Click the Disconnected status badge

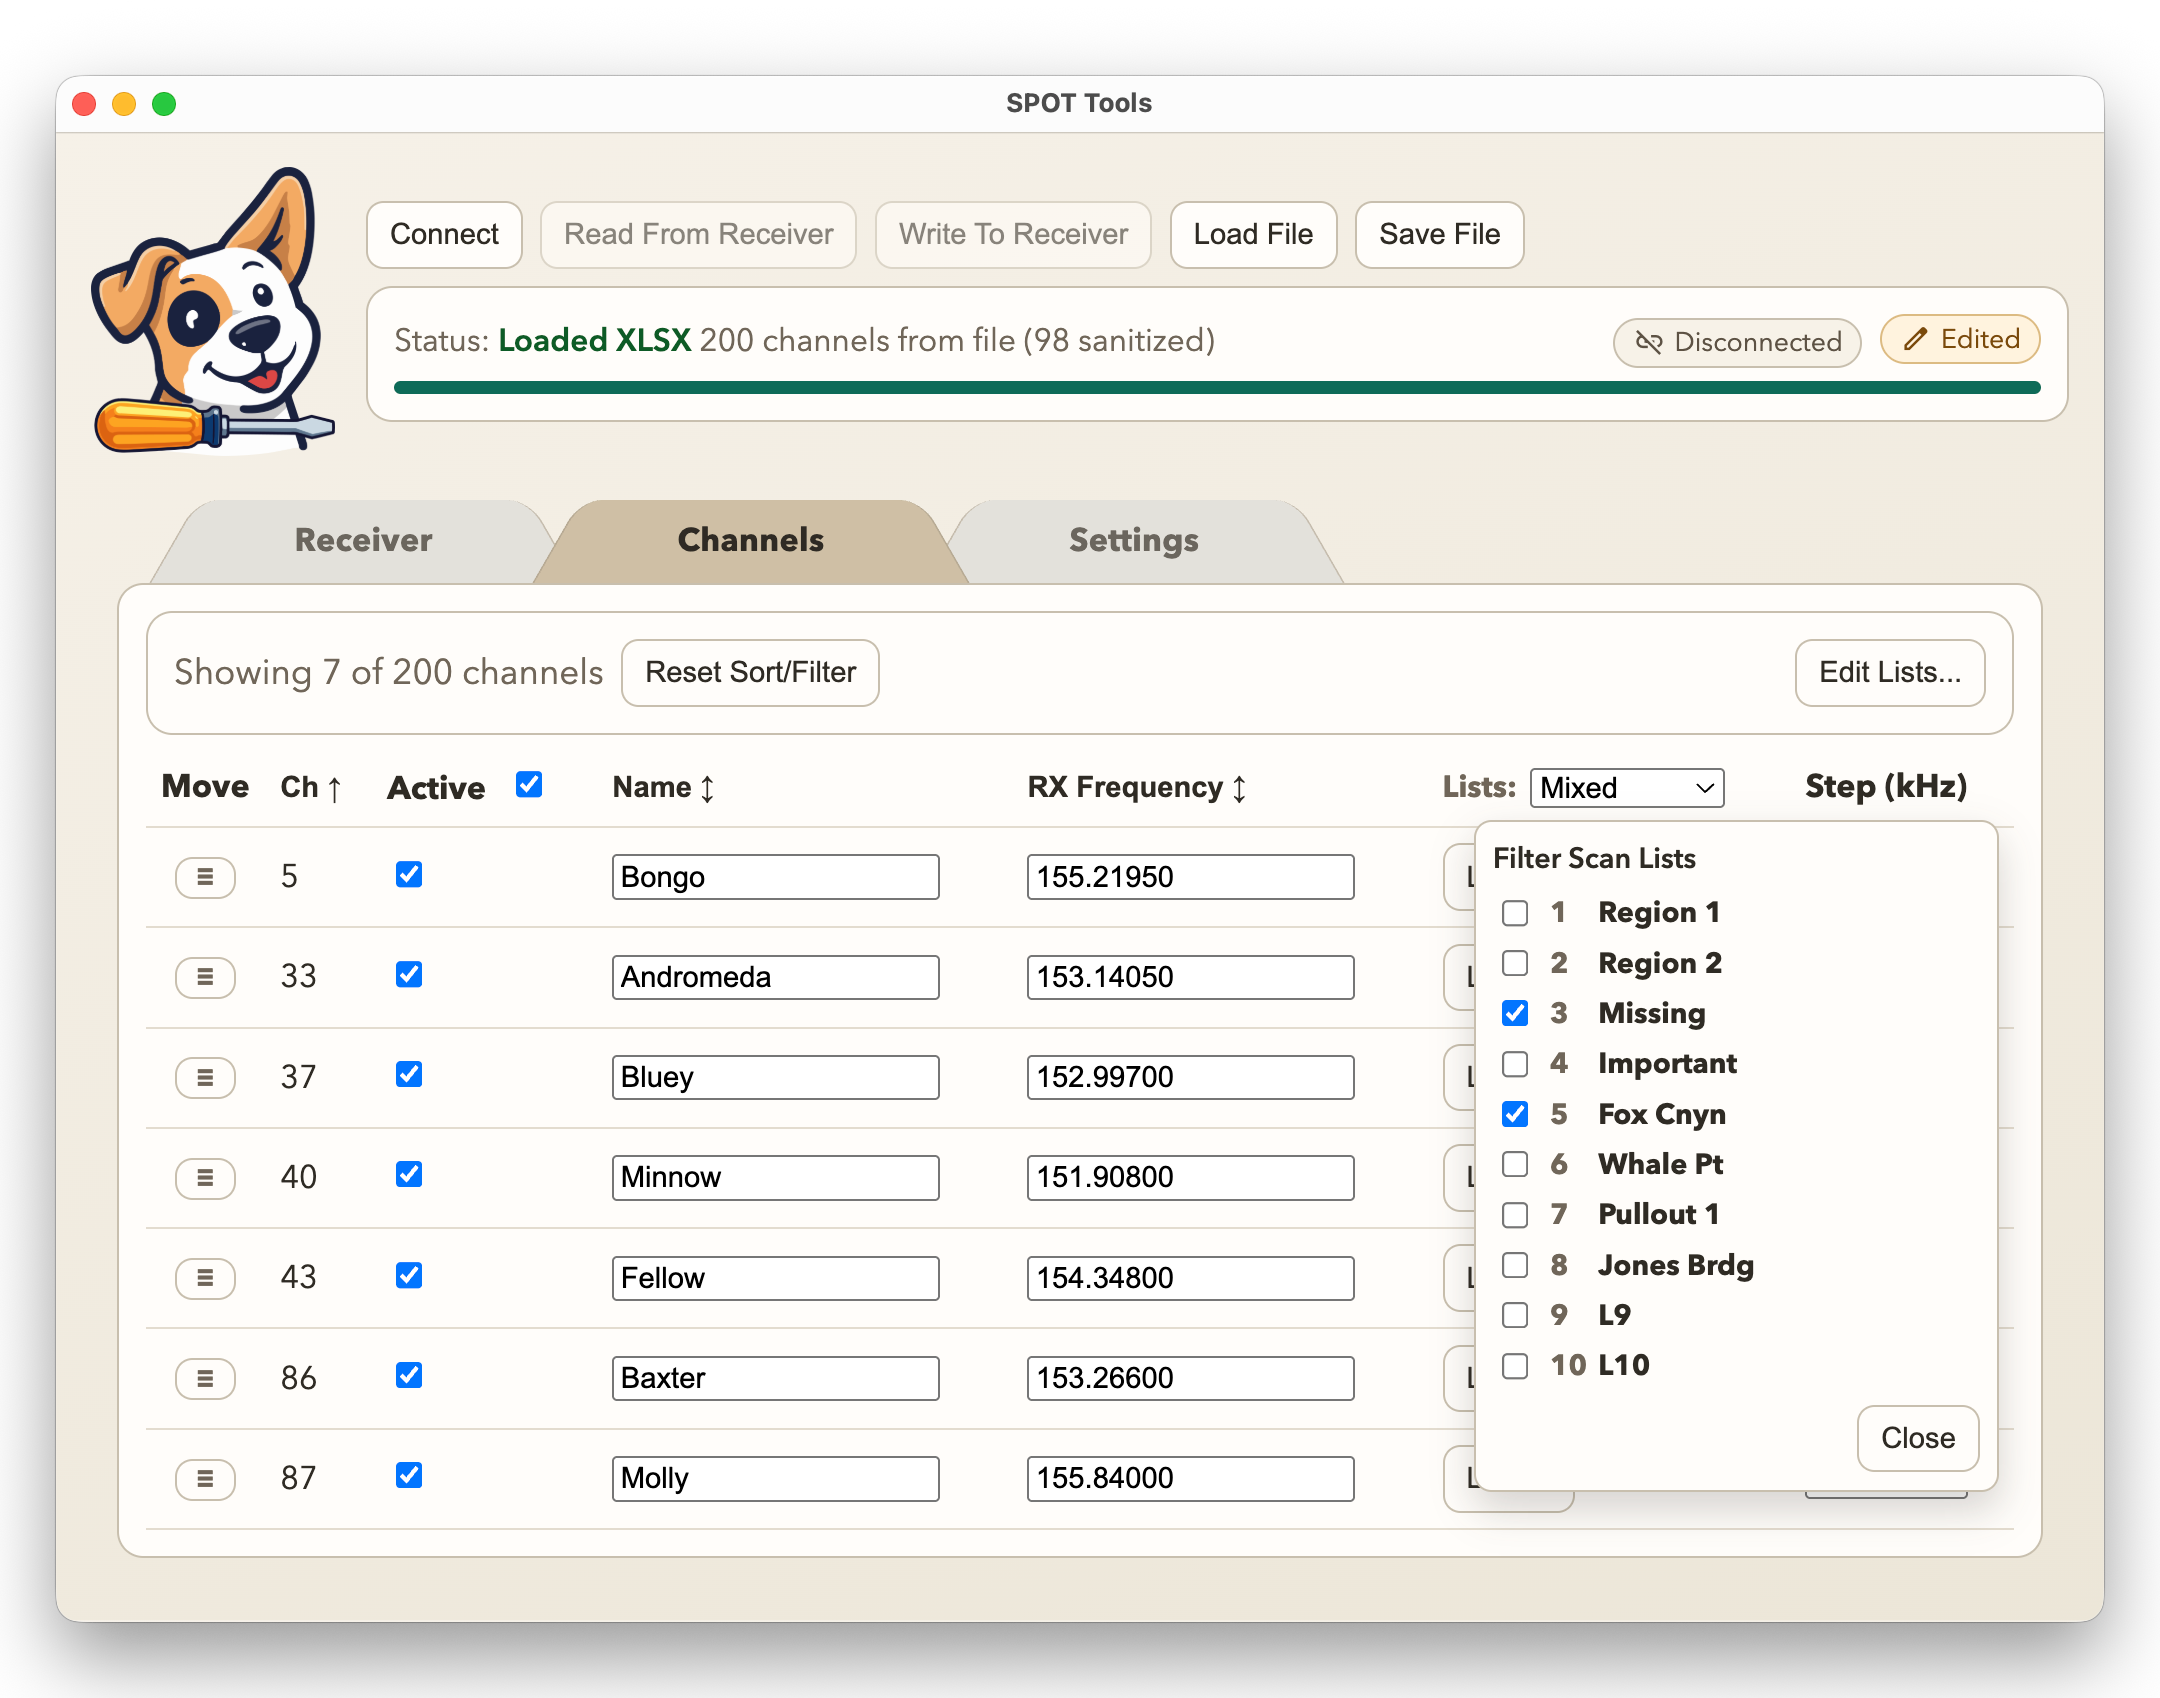pos(1737,342)
